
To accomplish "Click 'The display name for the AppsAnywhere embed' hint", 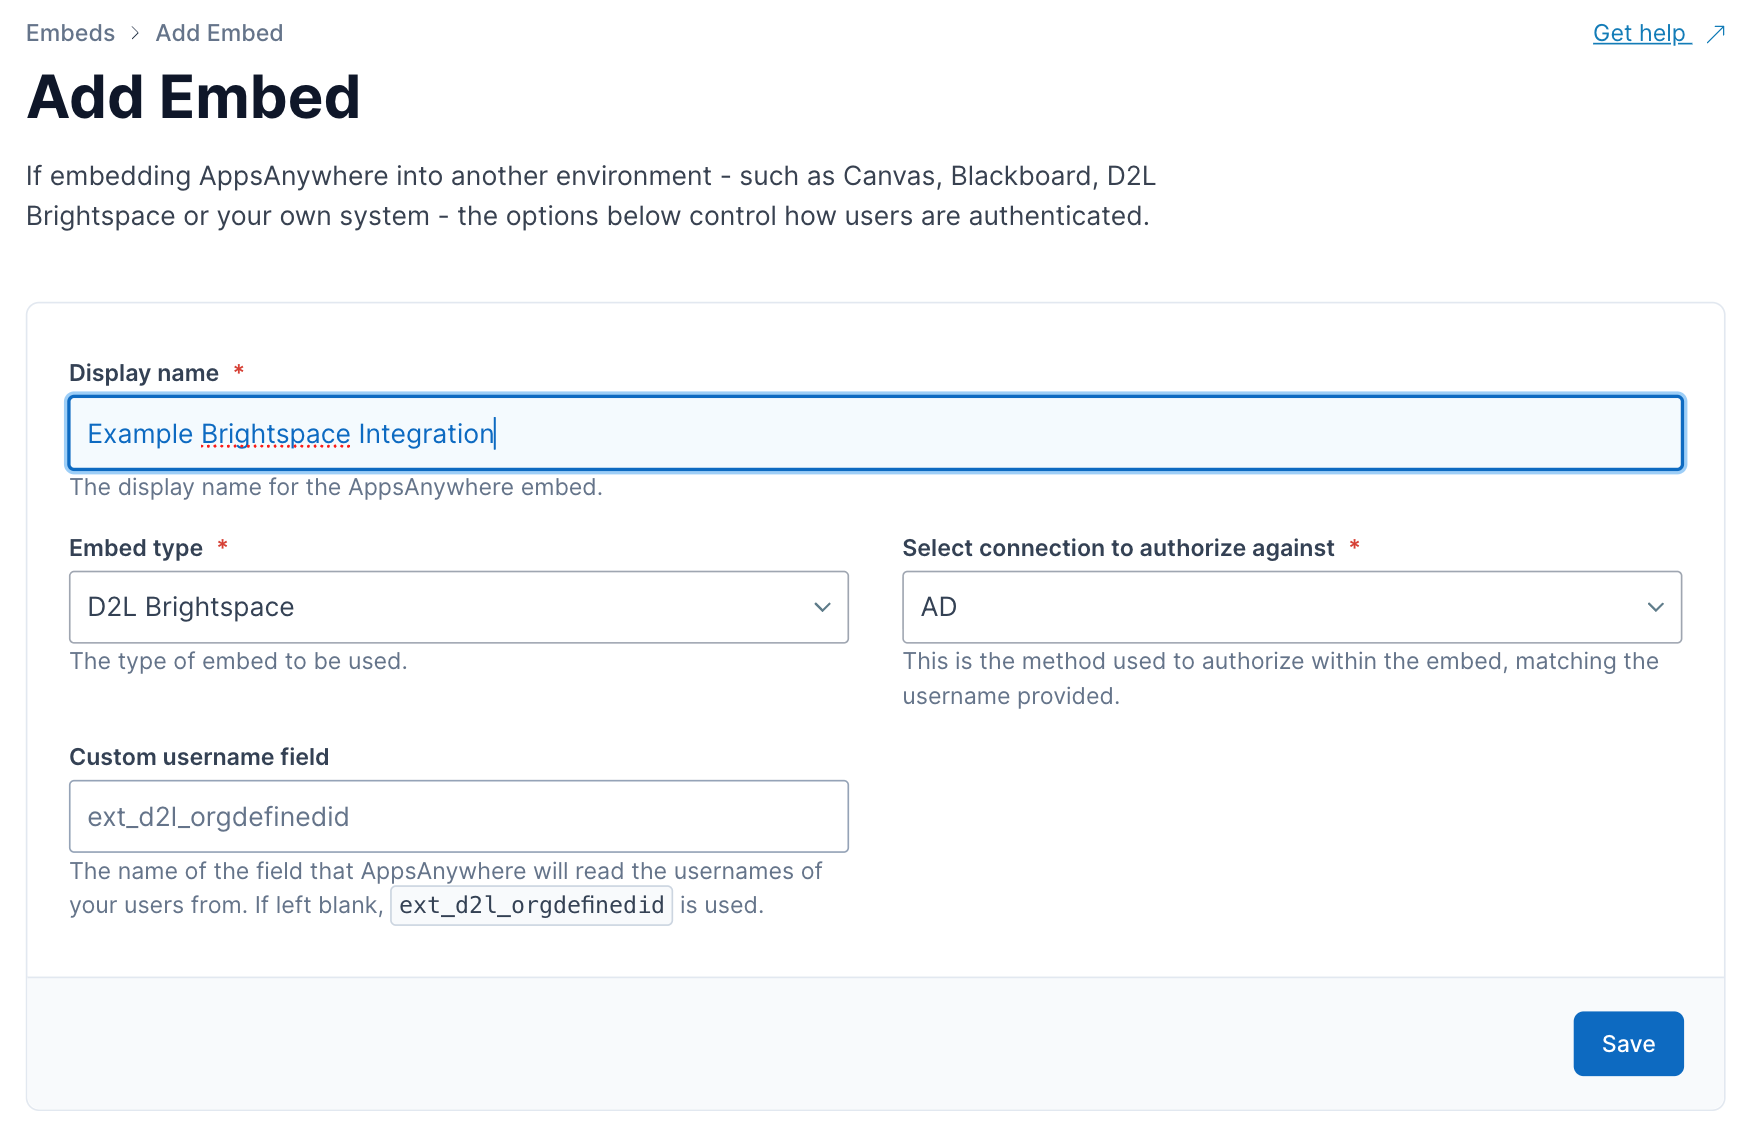I will 336,487.
